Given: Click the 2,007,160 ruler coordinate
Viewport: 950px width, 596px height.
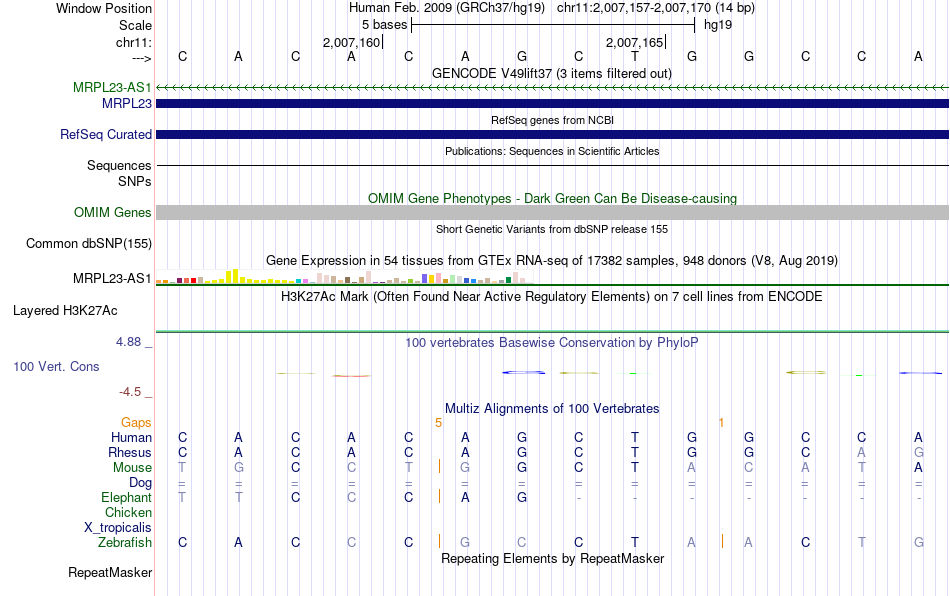Looking at the screenshot, I should pos(351,42).
